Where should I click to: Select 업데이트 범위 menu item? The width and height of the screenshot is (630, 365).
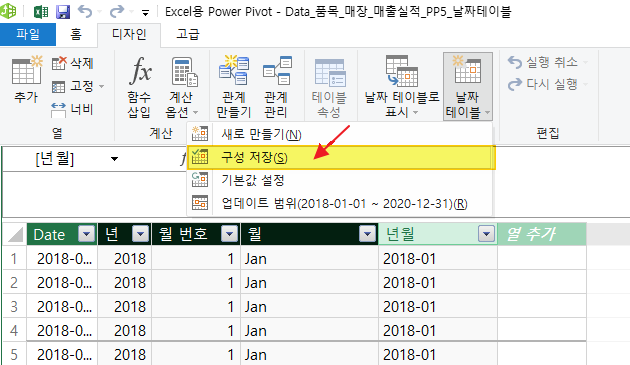pos(340,203)
